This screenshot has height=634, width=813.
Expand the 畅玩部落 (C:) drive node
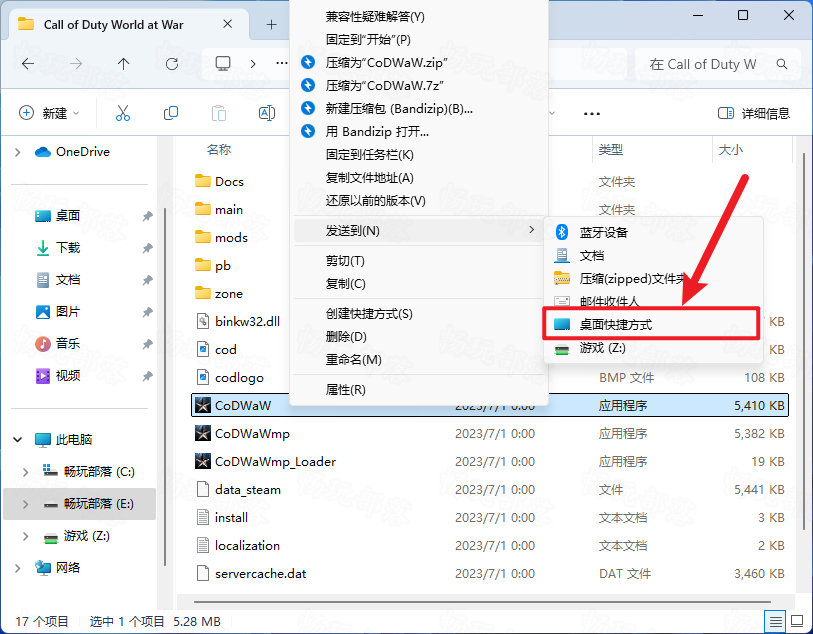[25, 472]
